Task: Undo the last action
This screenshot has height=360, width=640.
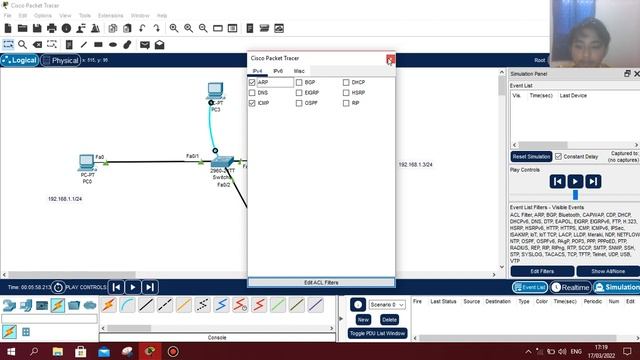Action: coord(142,28)
